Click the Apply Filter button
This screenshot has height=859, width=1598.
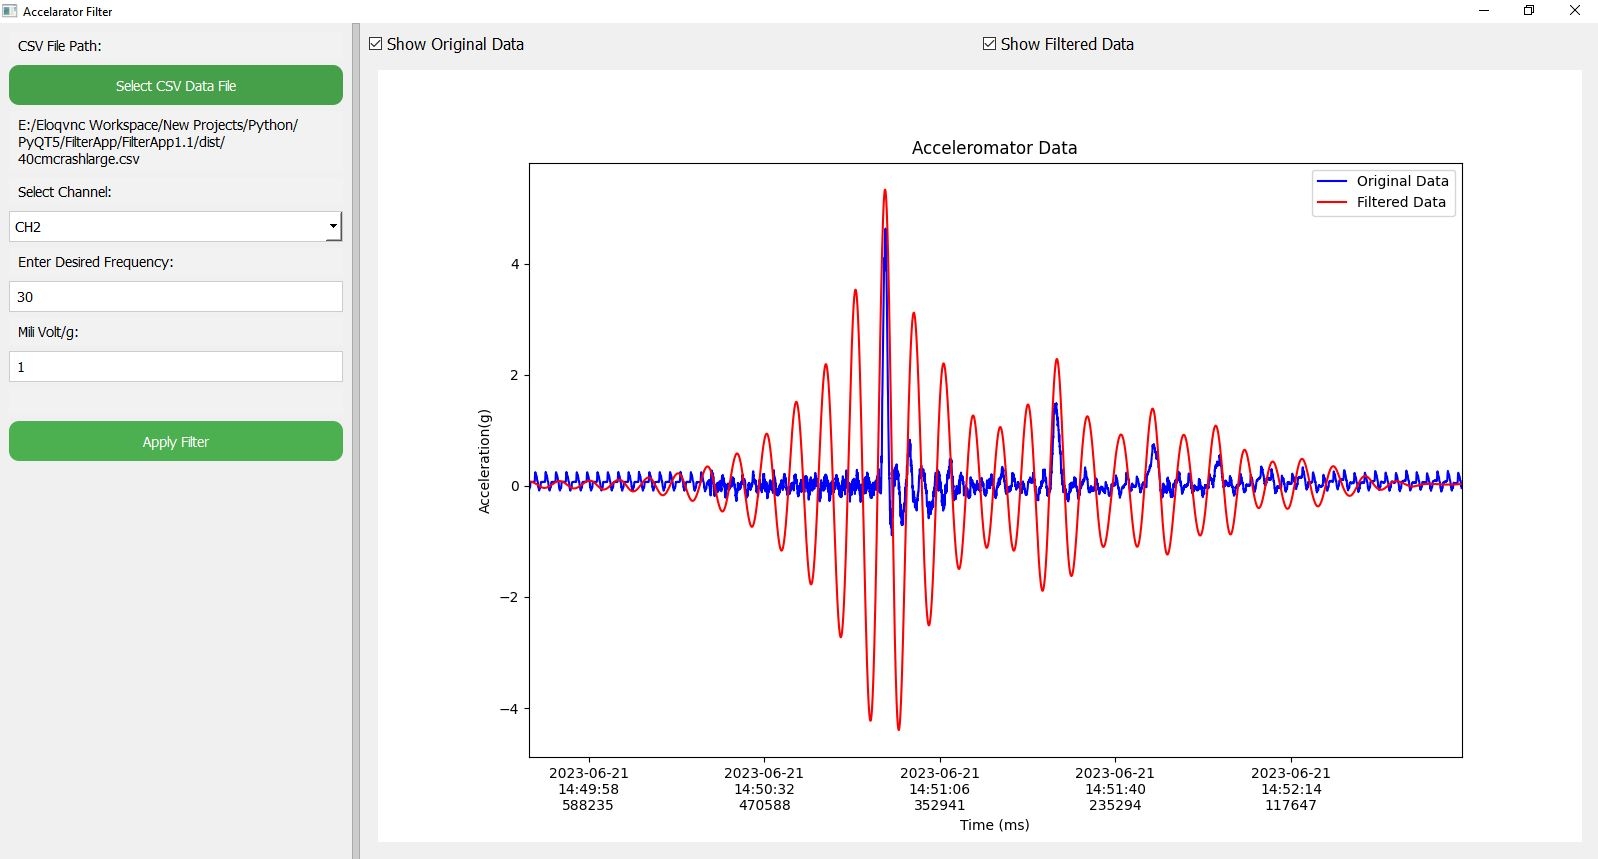click(176, 442)
